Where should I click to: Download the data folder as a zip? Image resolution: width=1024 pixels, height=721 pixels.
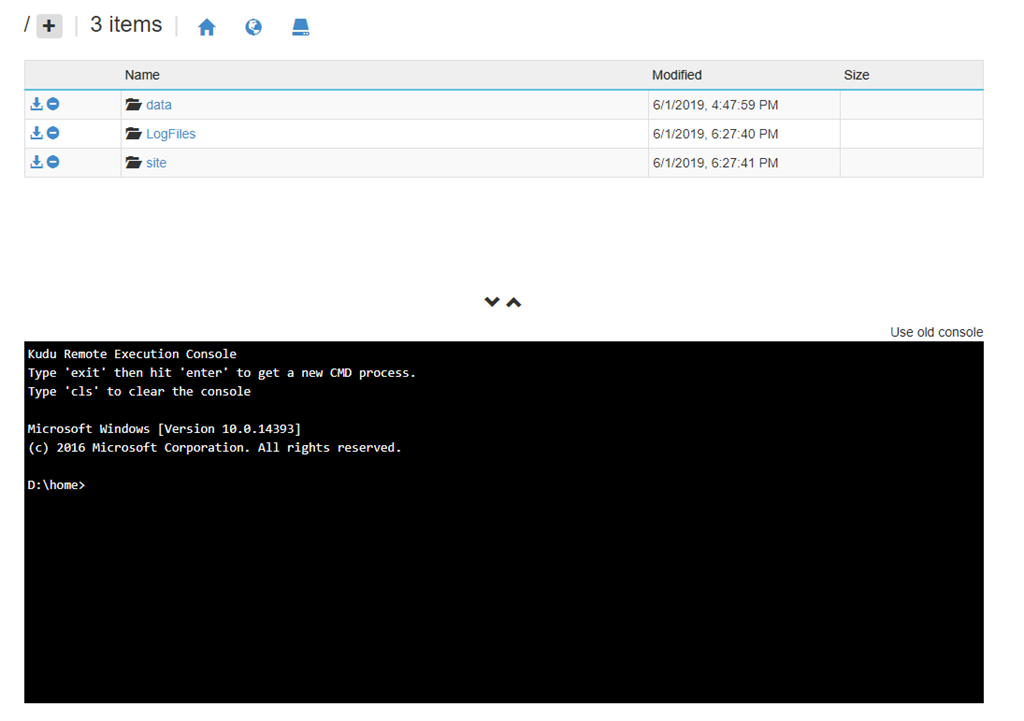click(36, 104)
